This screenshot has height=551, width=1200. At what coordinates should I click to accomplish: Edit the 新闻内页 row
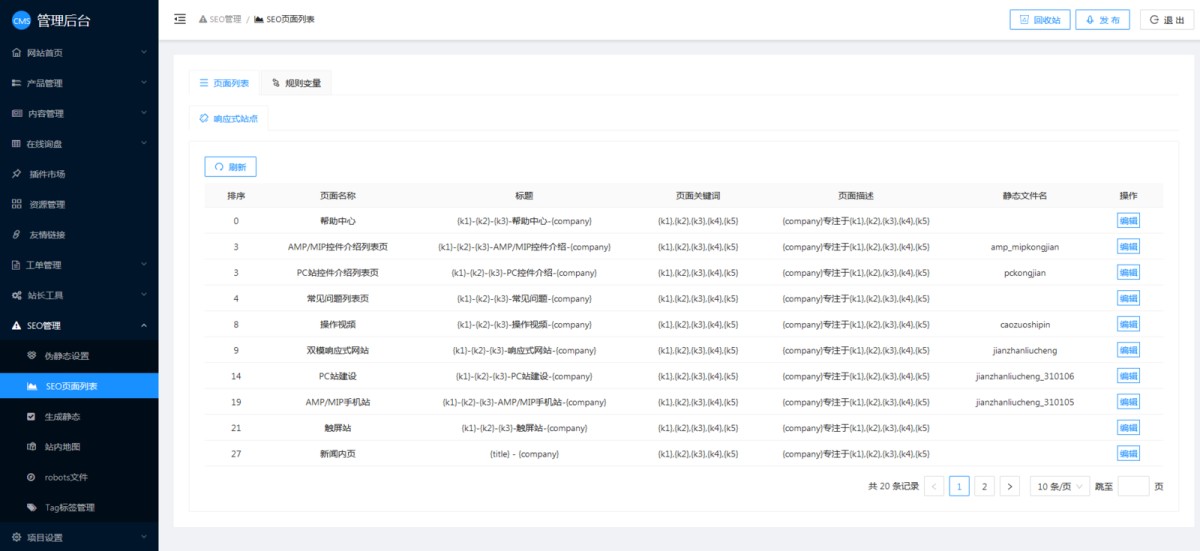[1128, 453]
